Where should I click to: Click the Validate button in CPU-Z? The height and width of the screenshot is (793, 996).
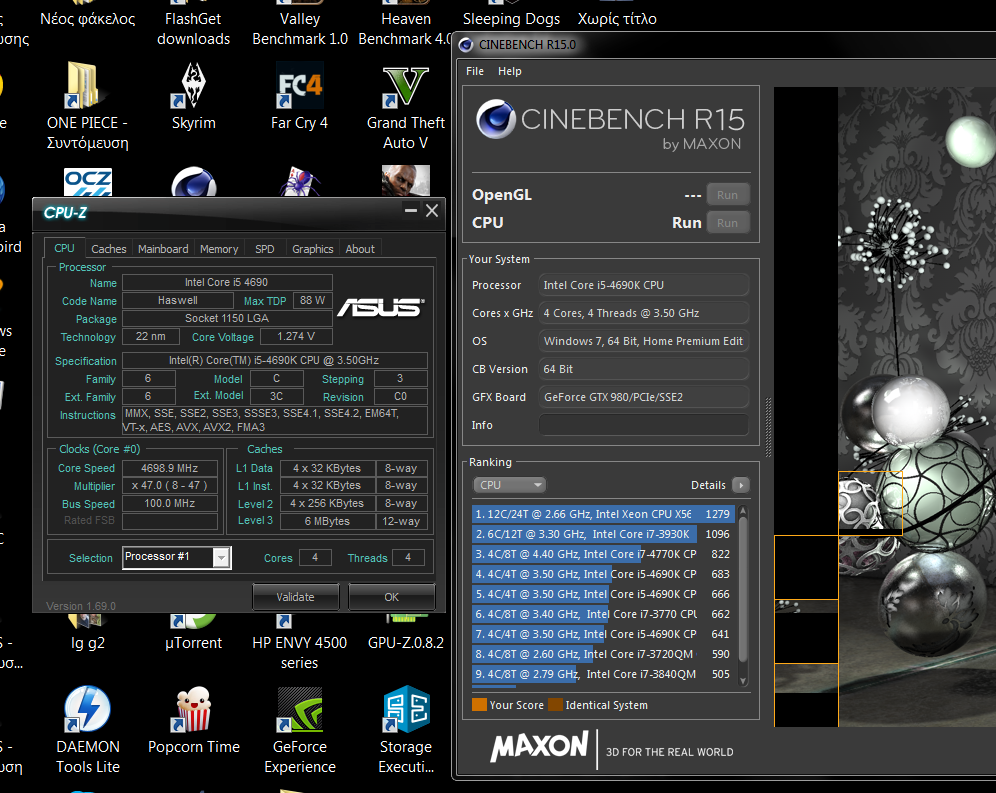pos(295,597)
